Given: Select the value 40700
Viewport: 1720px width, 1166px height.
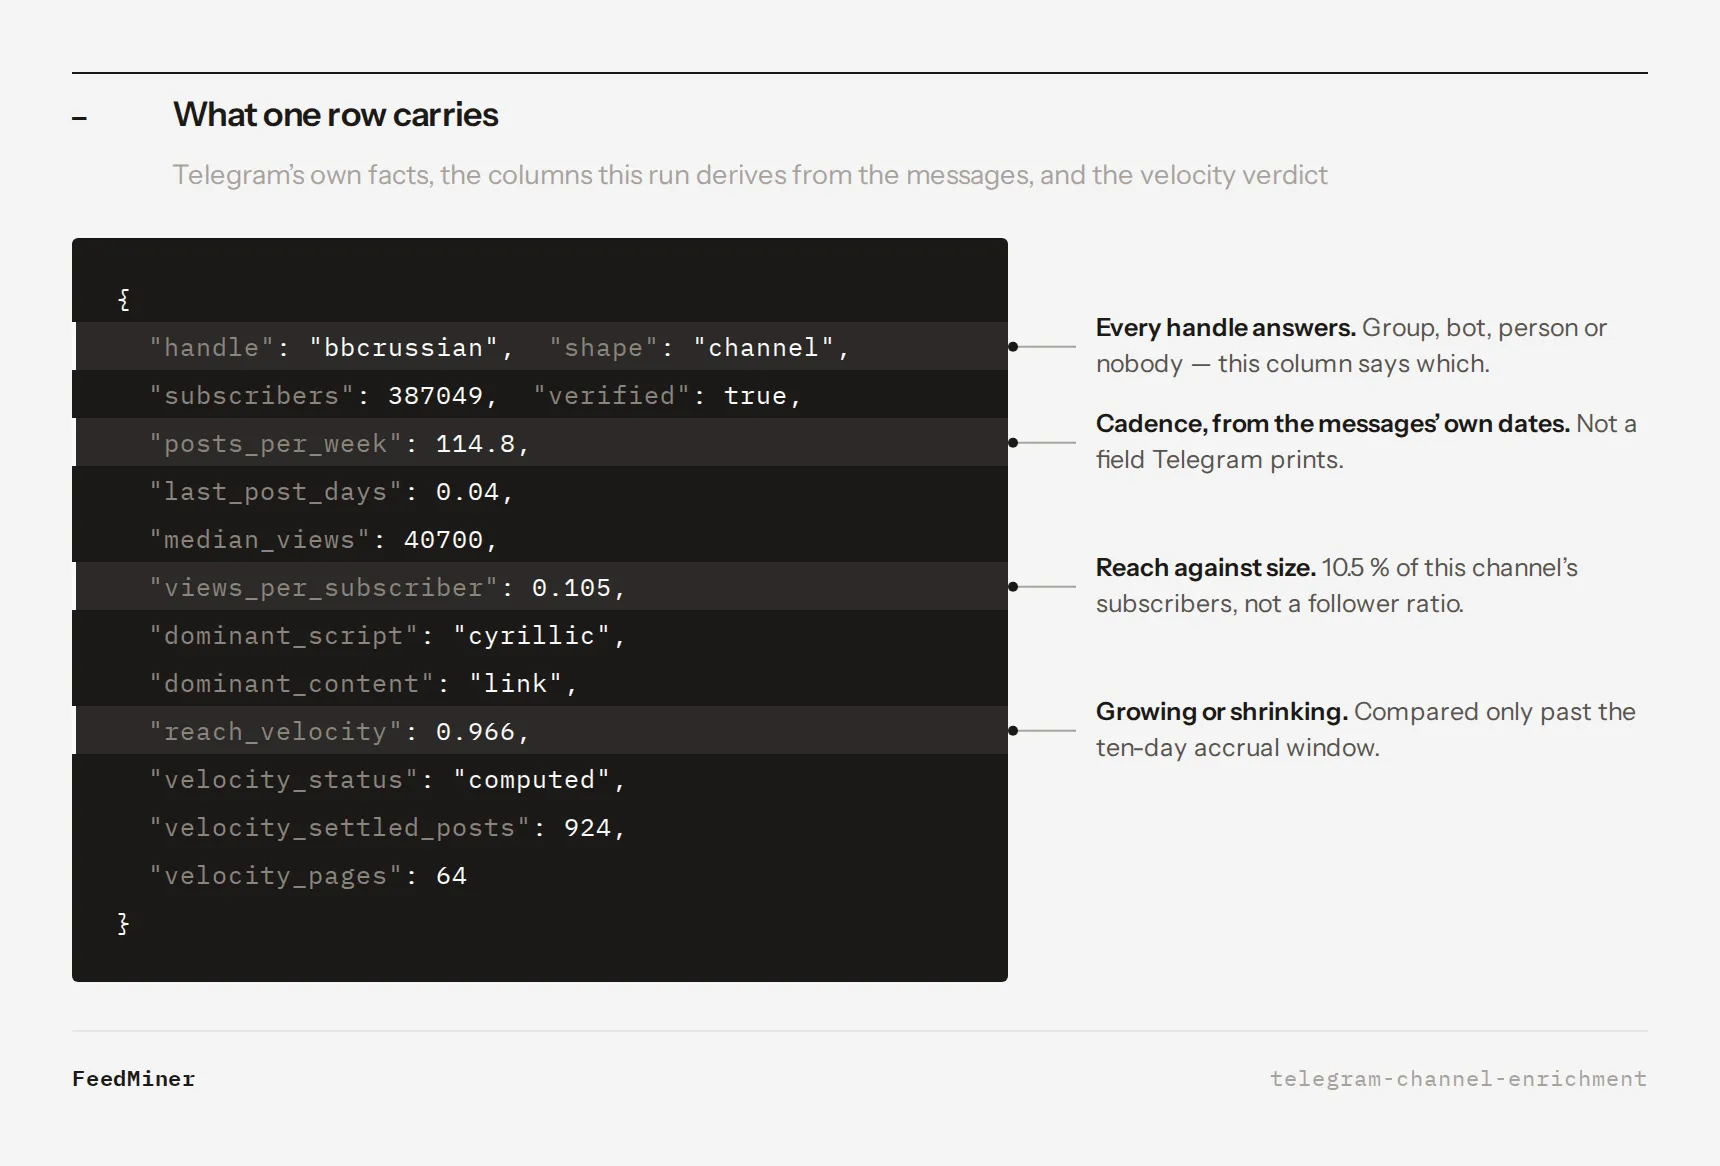Looking at the screenshot, I should coord(443,539).
